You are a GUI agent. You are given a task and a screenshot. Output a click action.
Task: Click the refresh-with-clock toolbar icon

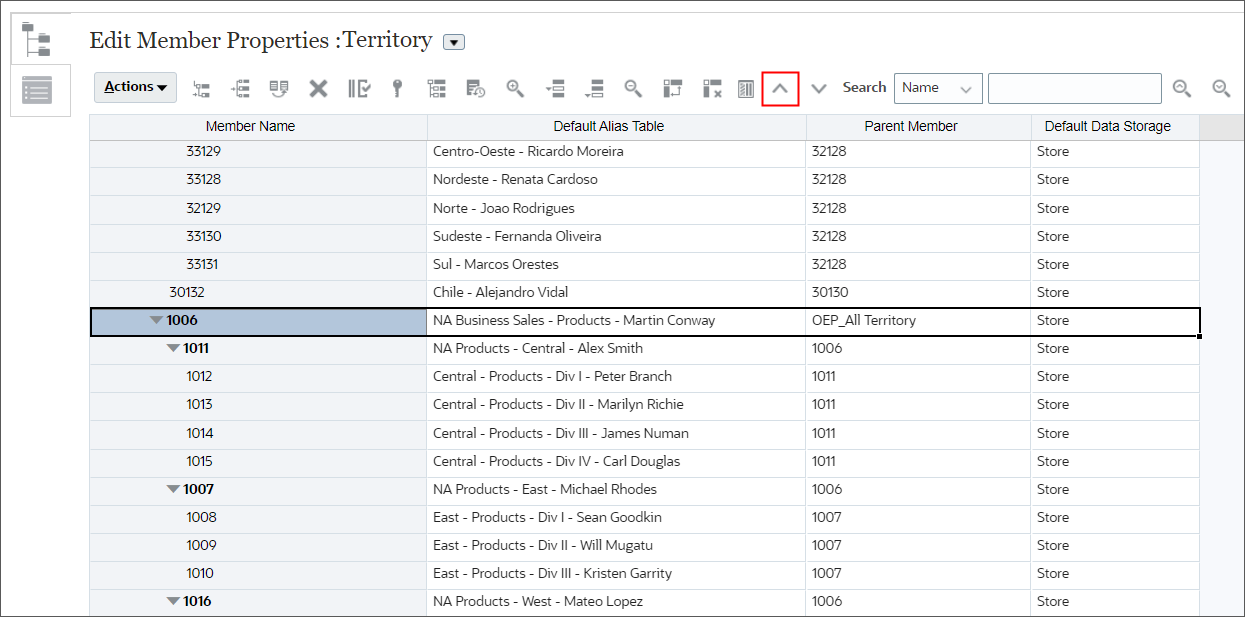[475, 88]
